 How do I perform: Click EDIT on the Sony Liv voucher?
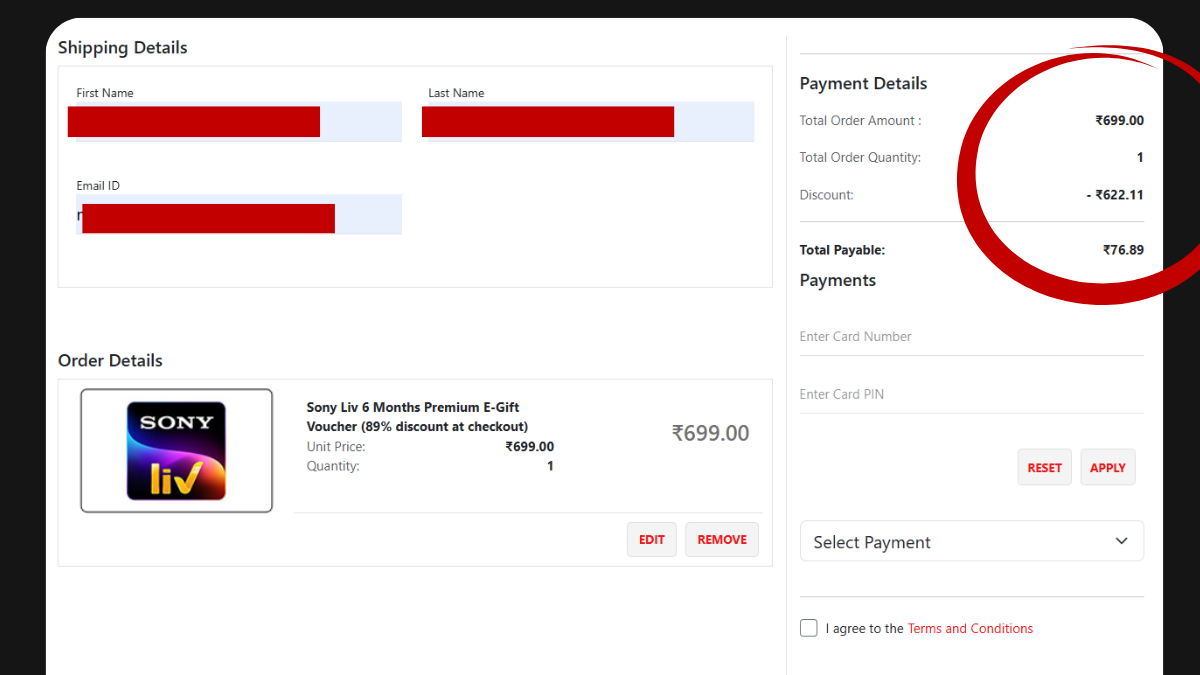[651, 539]
